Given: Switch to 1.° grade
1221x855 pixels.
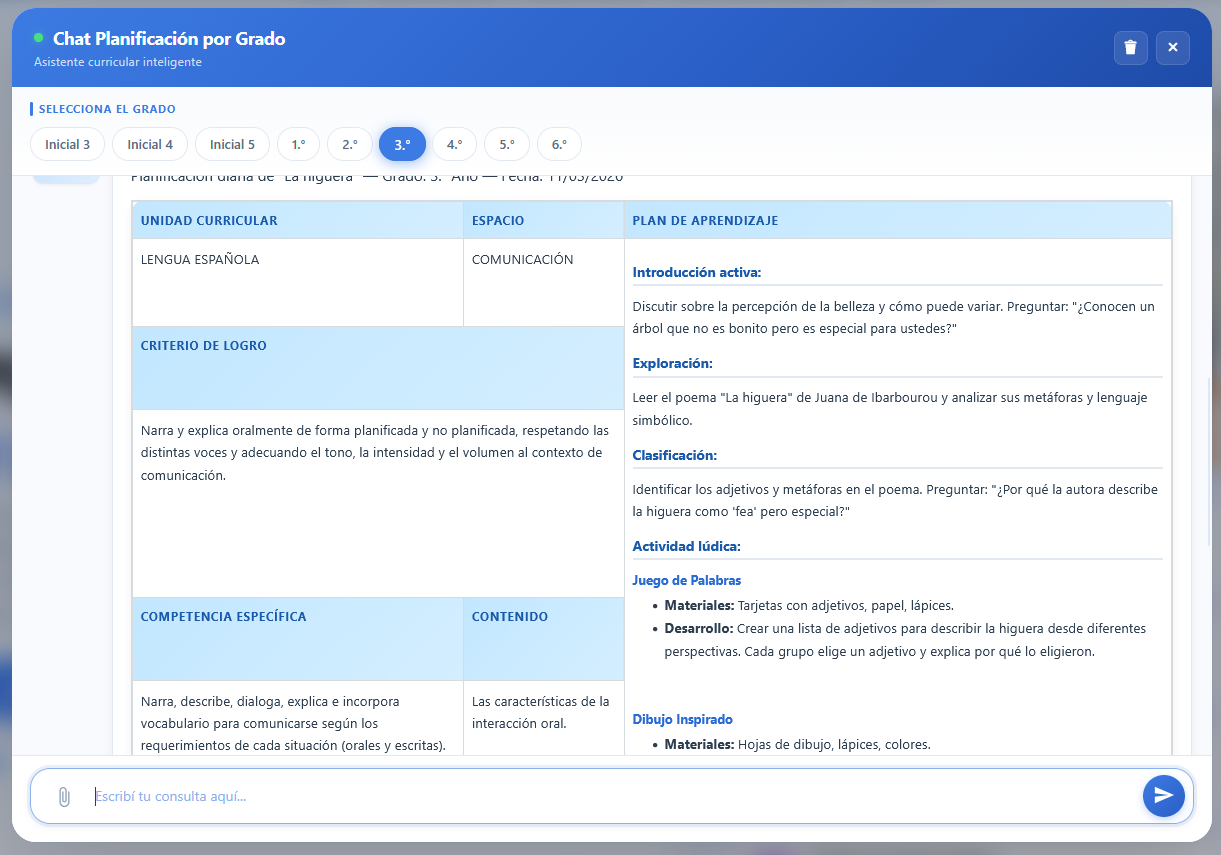Looking at the screenshot, I should [298, 144].
